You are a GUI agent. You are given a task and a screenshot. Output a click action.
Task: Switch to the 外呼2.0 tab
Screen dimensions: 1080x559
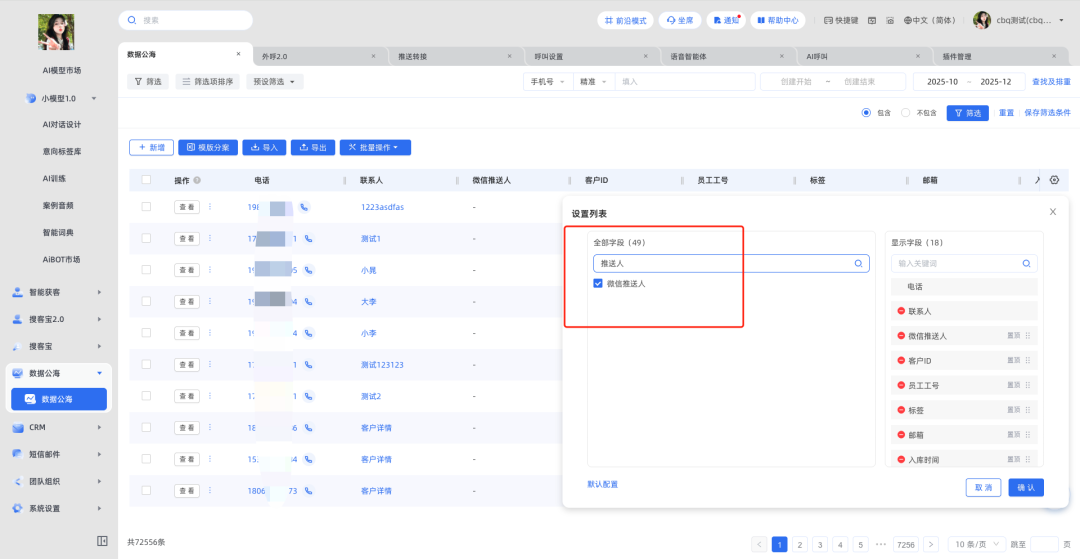pyautogui.click(x=275, y=57)
